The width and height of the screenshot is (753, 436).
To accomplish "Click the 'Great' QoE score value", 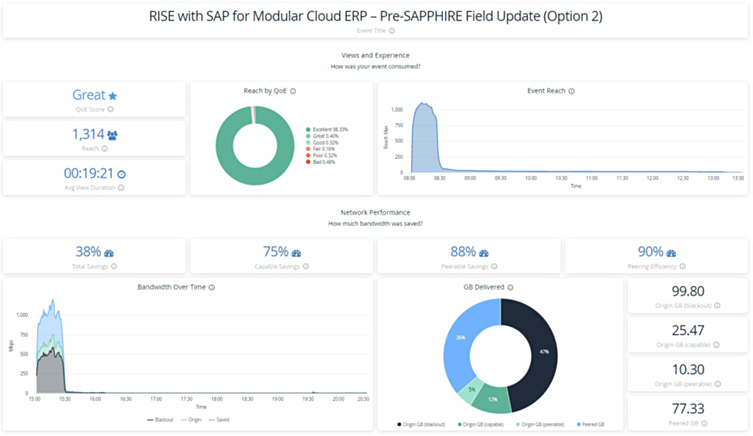I will point(89,95).
